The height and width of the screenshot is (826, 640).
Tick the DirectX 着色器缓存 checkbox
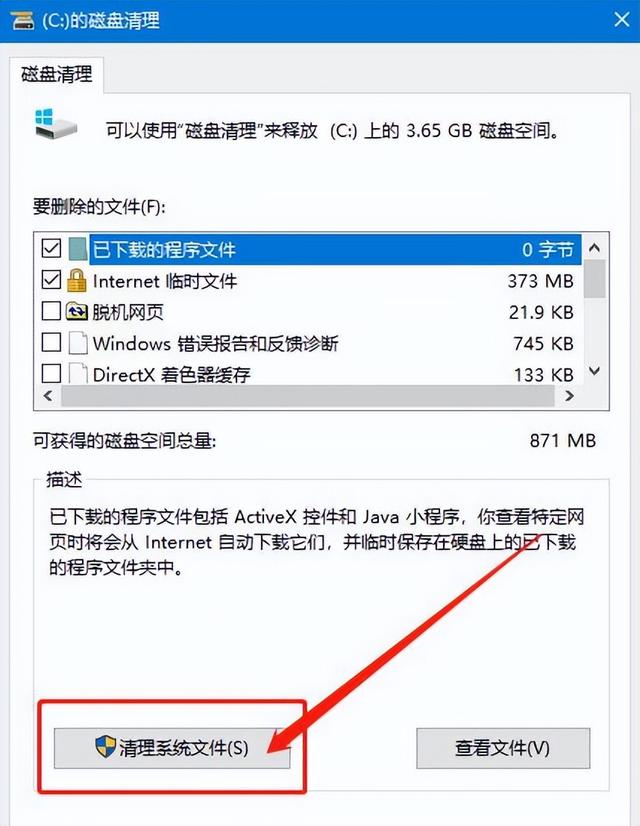(x=51, y=373)
